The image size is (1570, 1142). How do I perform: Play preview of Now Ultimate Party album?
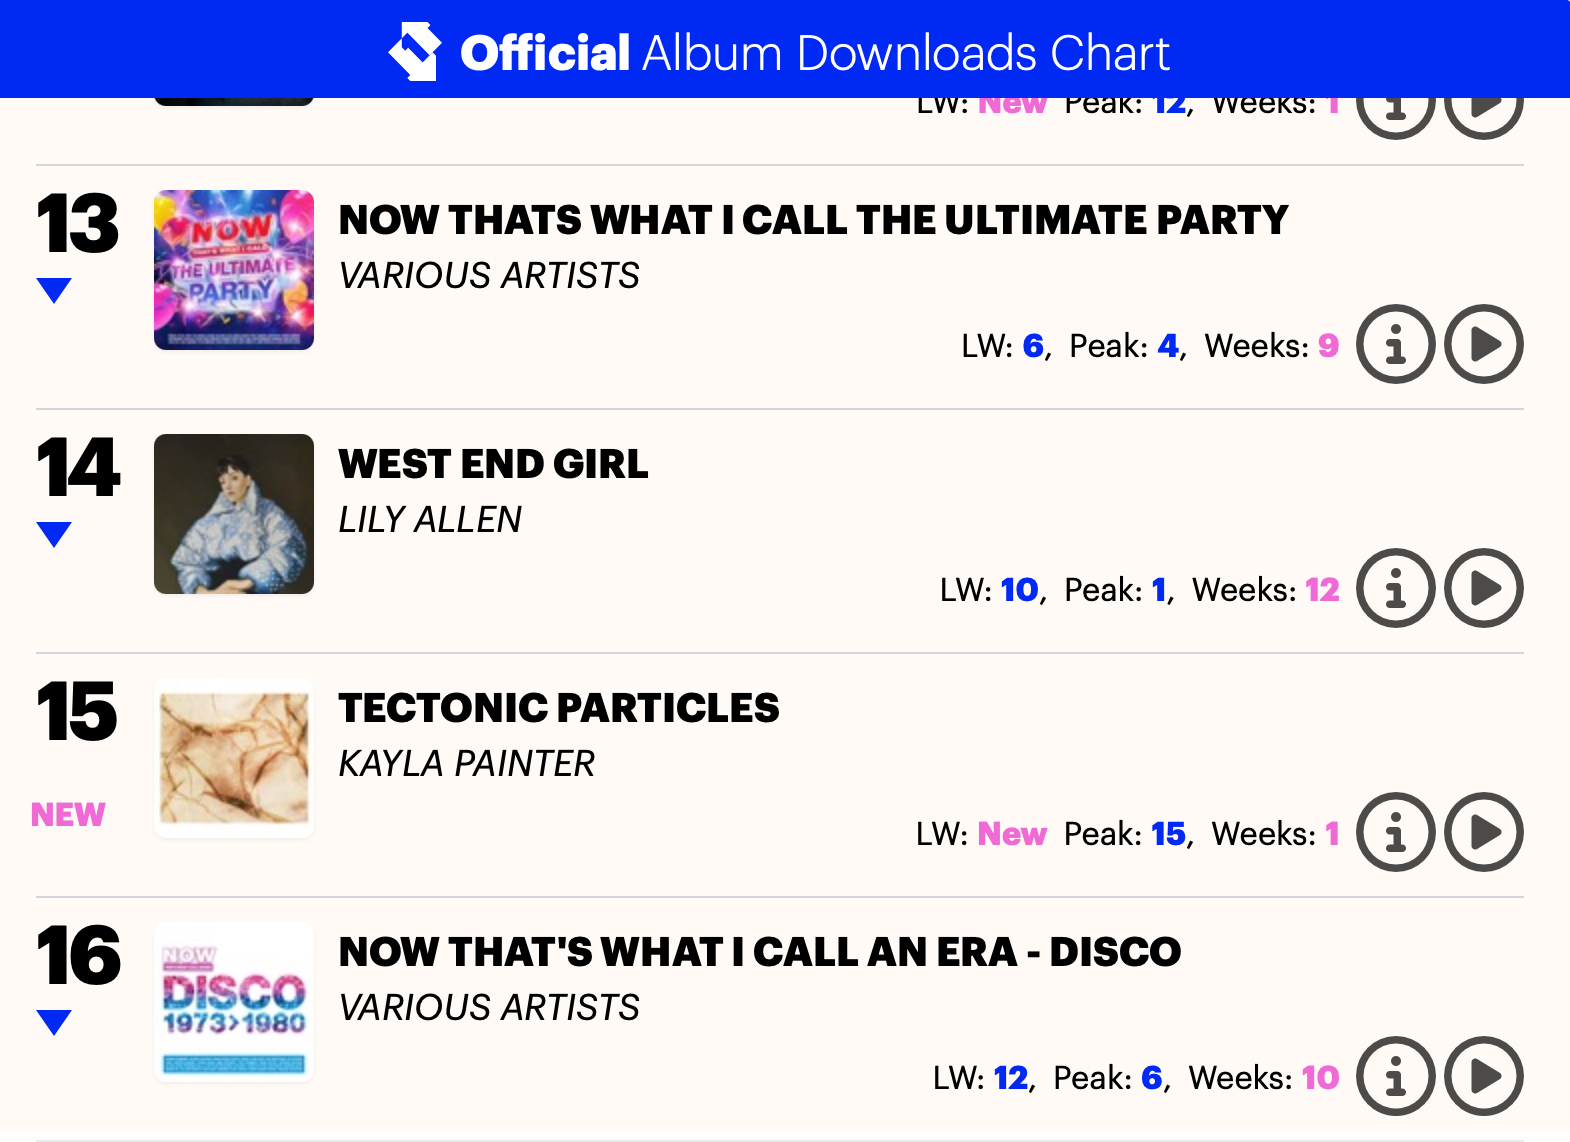[1484, 345]
